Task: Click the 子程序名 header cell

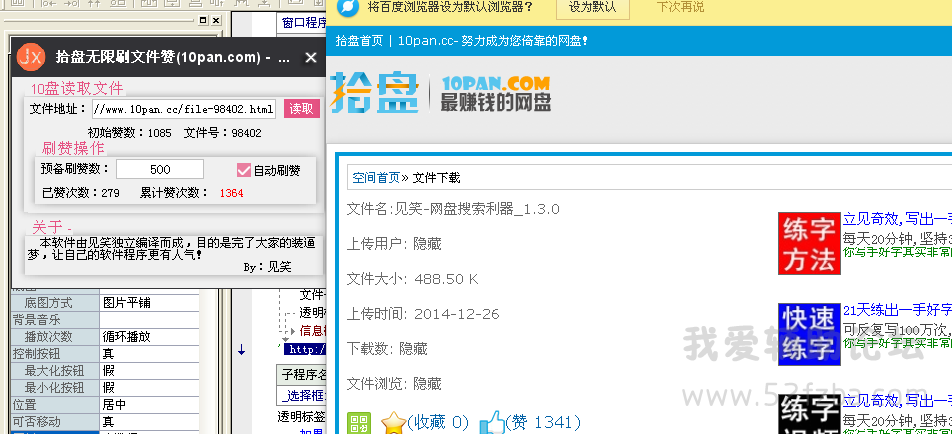Action: (302, 373)
